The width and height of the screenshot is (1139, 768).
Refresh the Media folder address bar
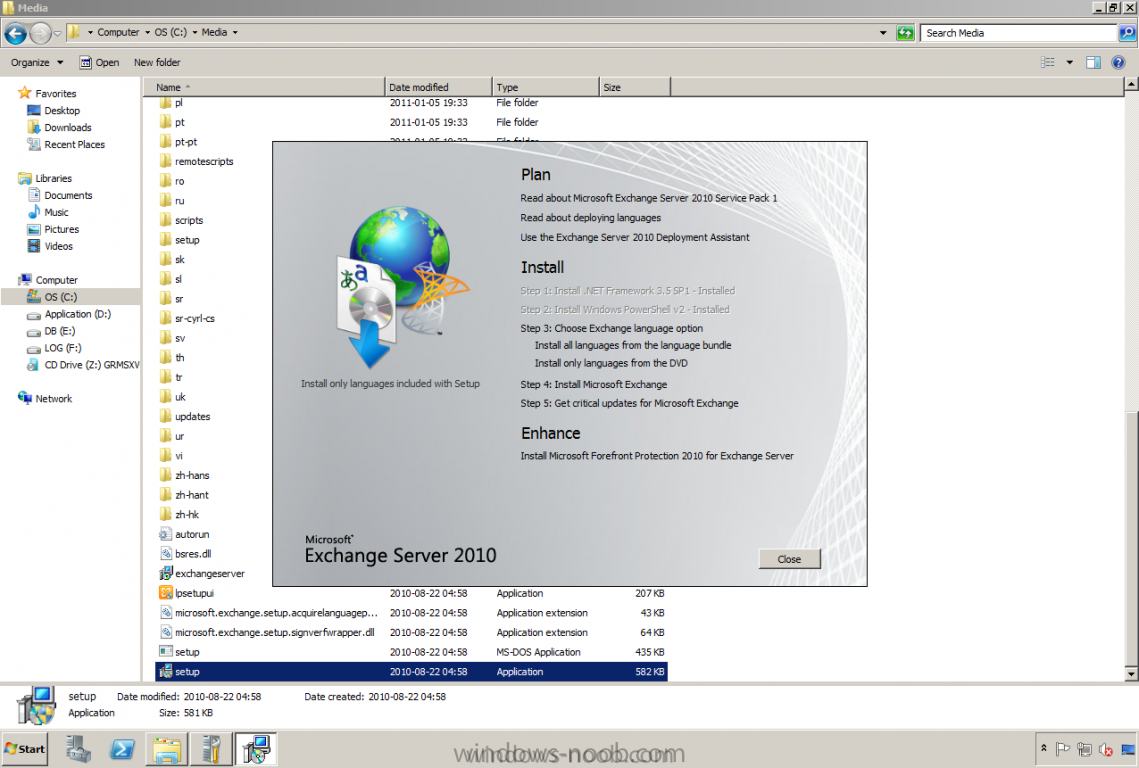coord(905,33)
